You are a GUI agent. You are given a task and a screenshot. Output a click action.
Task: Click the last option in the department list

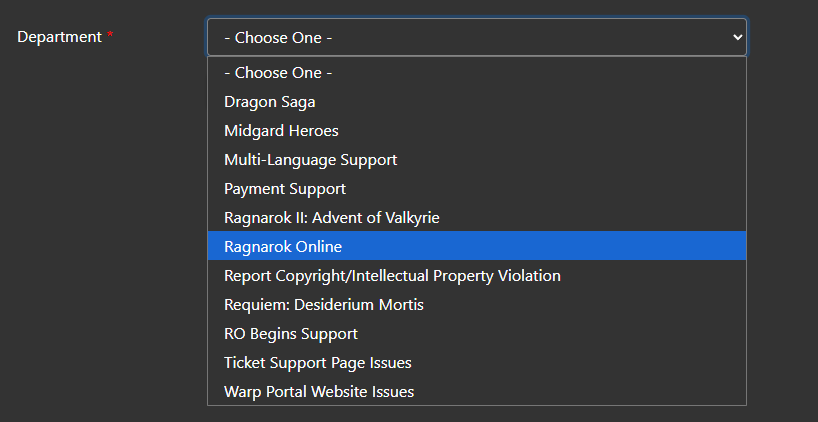point(319,391)
